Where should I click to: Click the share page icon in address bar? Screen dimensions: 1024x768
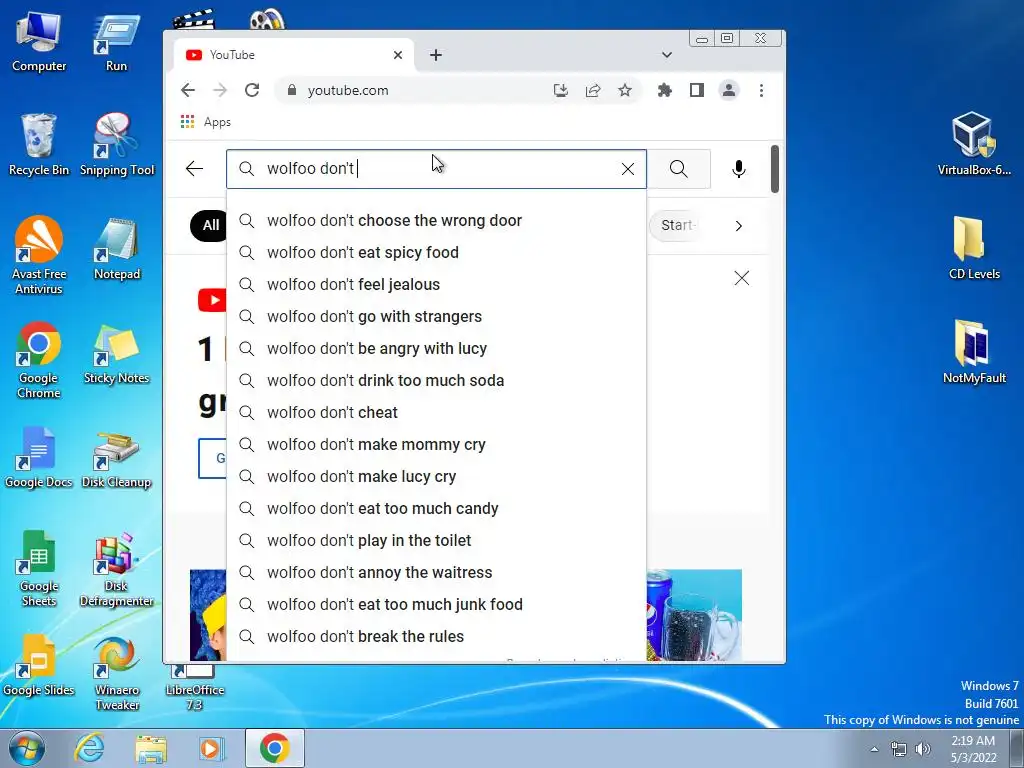pyautogui.click(x=593, y=90)
